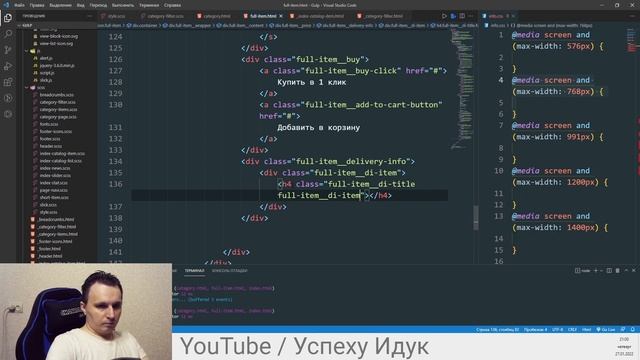Click the main editor vertical scrollbar
The image size is (640, 360).
476,217
